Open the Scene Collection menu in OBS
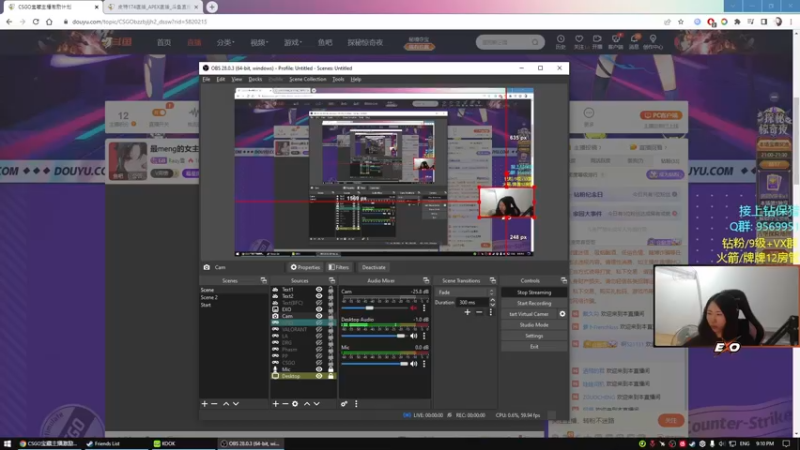The height and width of the screenshot is (450, 800). coord(308,79)
